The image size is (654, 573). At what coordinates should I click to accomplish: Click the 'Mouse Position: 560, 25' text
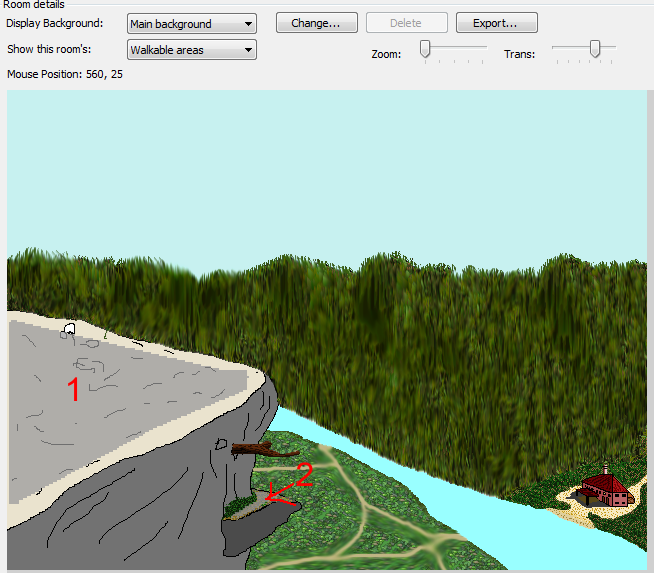tap(65, 74)
